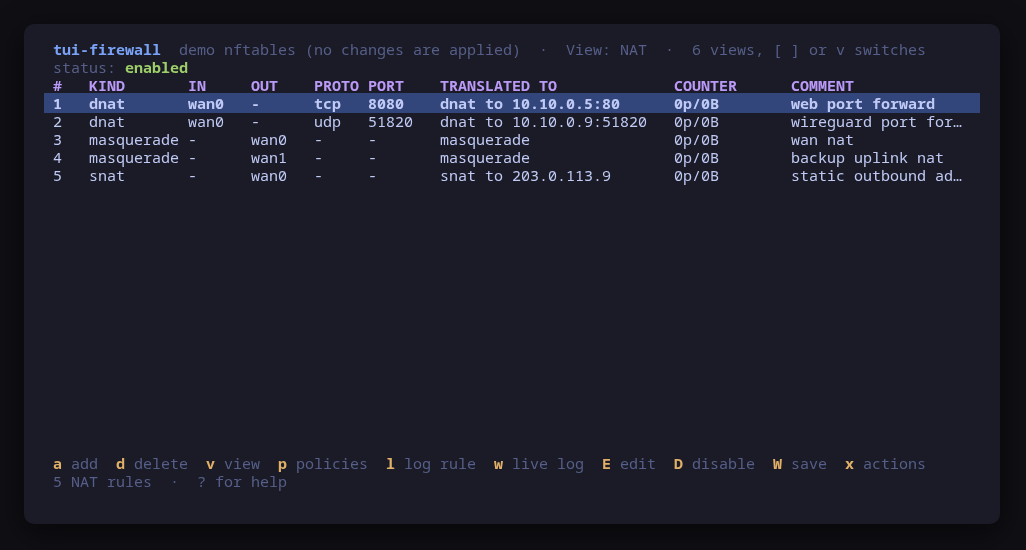Click the 'l log rule' shortcut
This screenshot has width=1026, height=550.
coord(431,464)
